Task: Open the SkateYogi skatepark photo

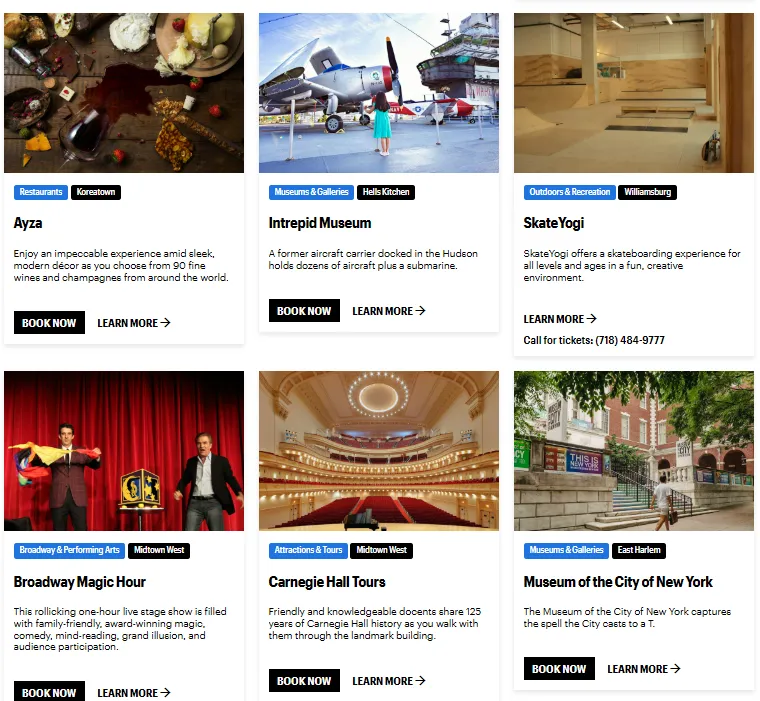Action: 634,93
